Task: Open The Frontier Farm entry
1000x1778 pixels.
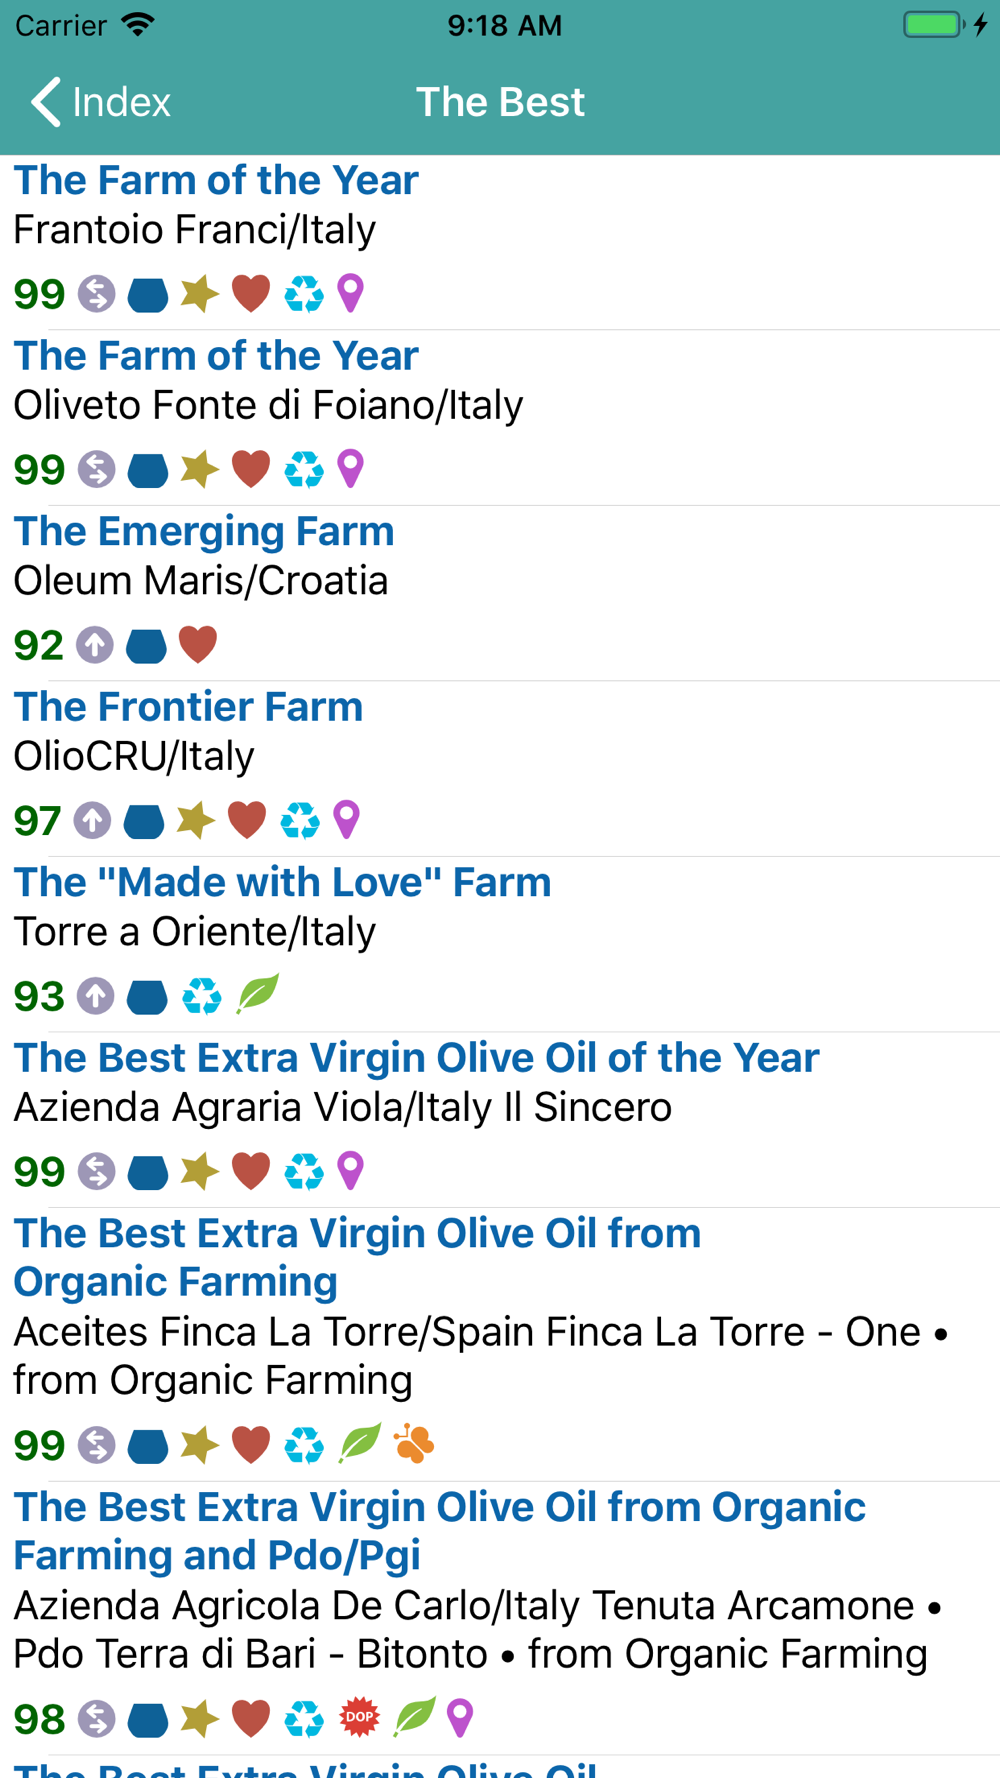Action: (188, 707)
